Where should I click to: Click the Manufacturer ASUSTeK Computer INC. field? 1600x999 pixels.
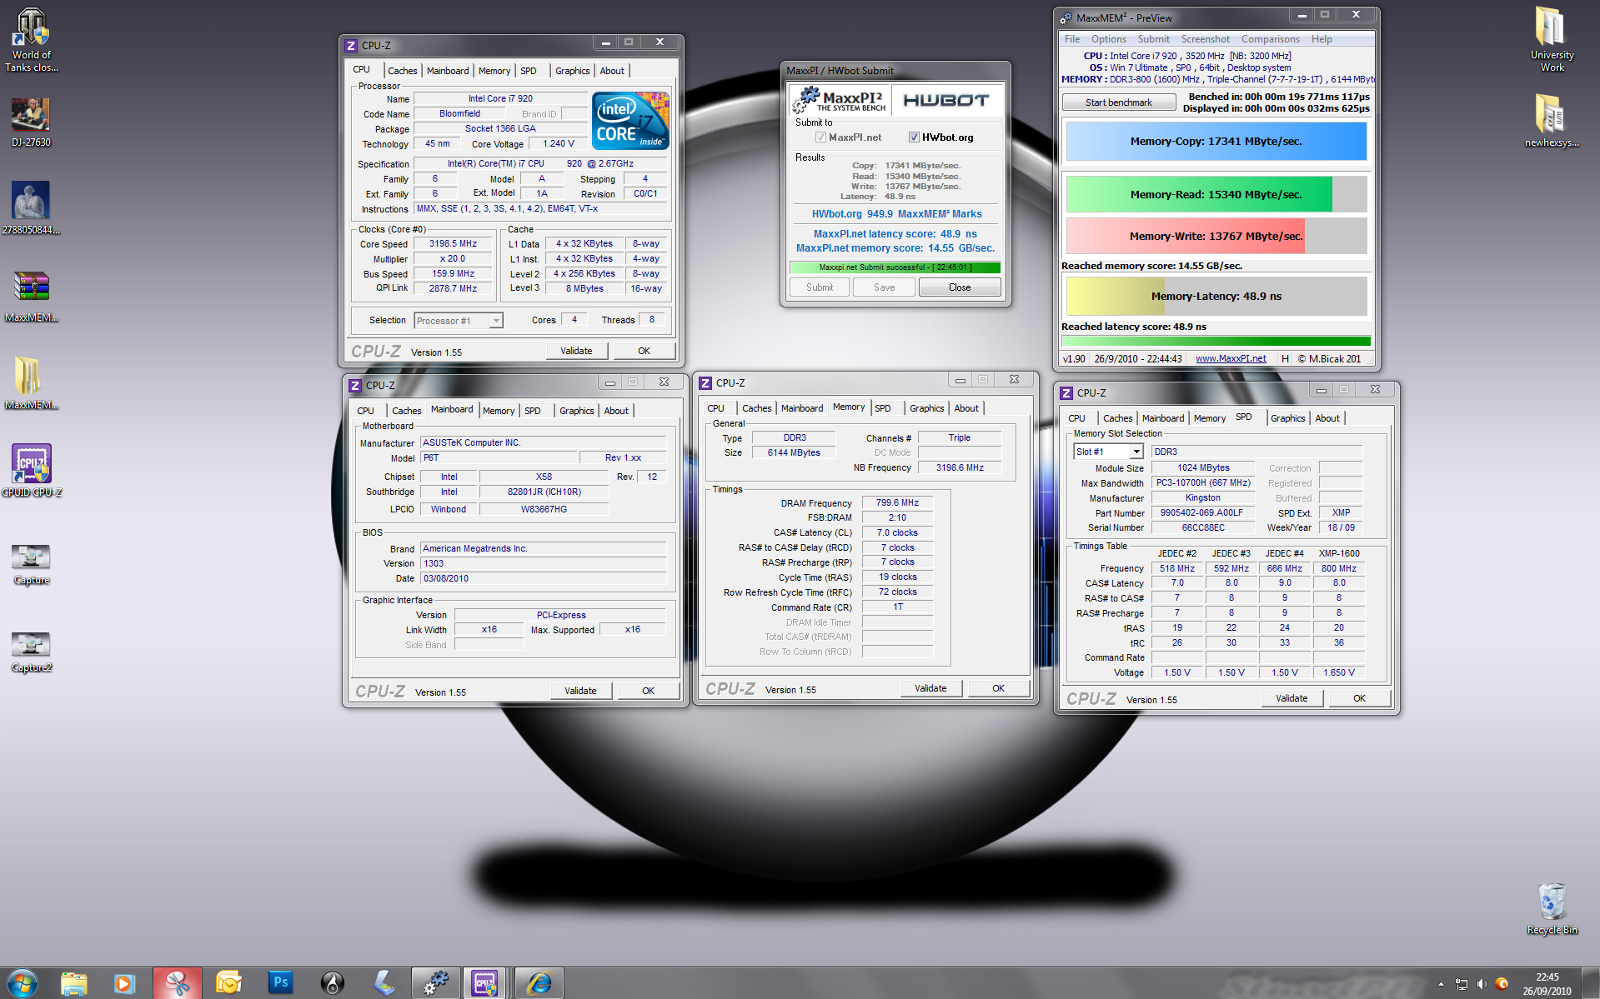coord(543,443)
